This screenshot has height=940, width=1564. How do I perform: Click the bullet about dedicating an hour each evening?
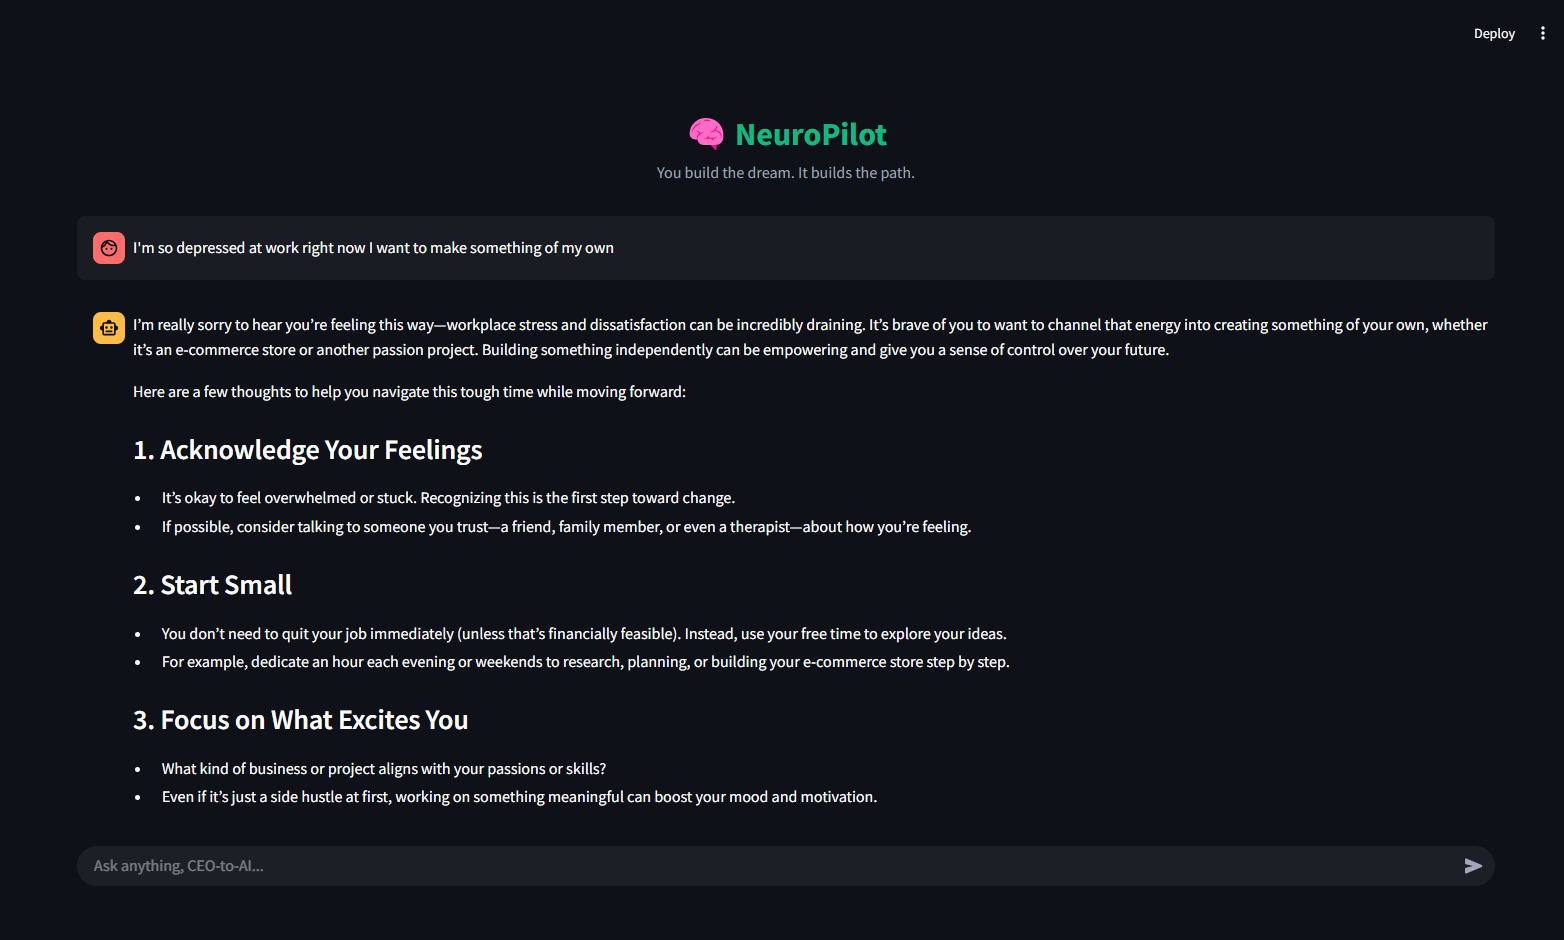[x=585, y=662]
